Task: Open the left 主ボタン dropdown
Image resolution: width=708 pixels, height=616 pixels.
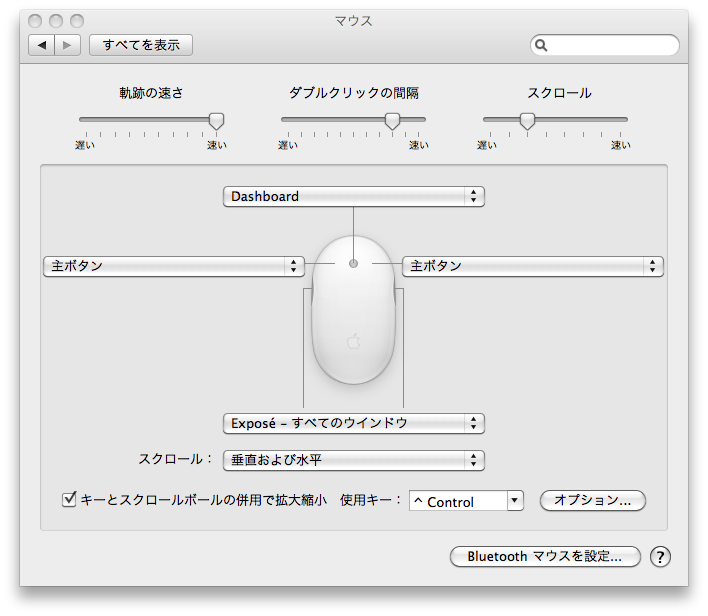Action: (173, 266)
